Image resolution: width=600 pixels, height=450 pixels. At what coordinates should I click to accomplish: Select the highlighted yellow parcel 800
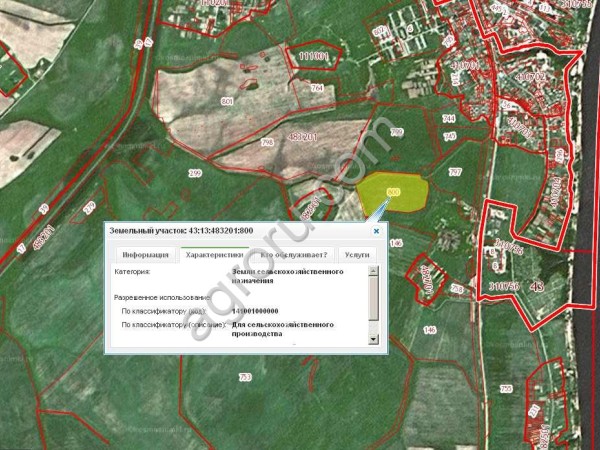point(392,192)
